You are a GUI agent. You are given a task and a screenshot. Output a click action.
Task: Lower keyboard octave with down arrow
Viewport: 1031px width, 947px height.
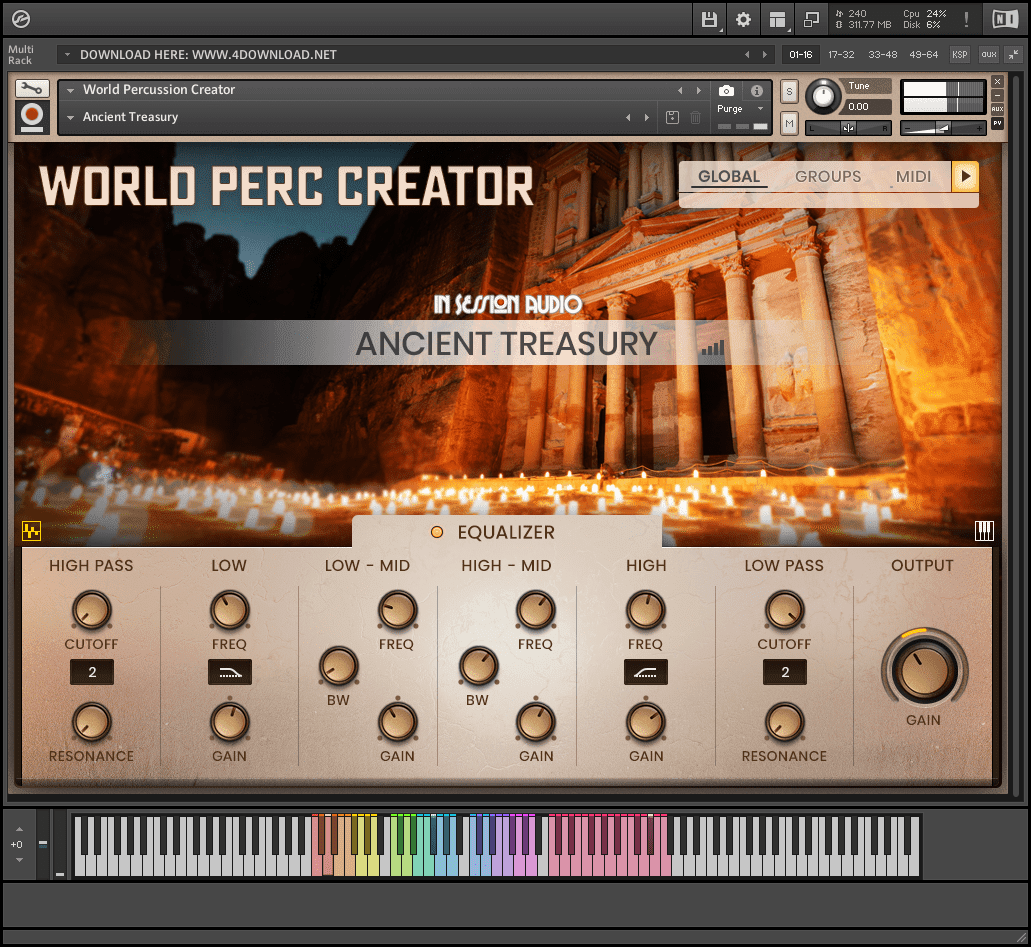(x=19, y=860)
